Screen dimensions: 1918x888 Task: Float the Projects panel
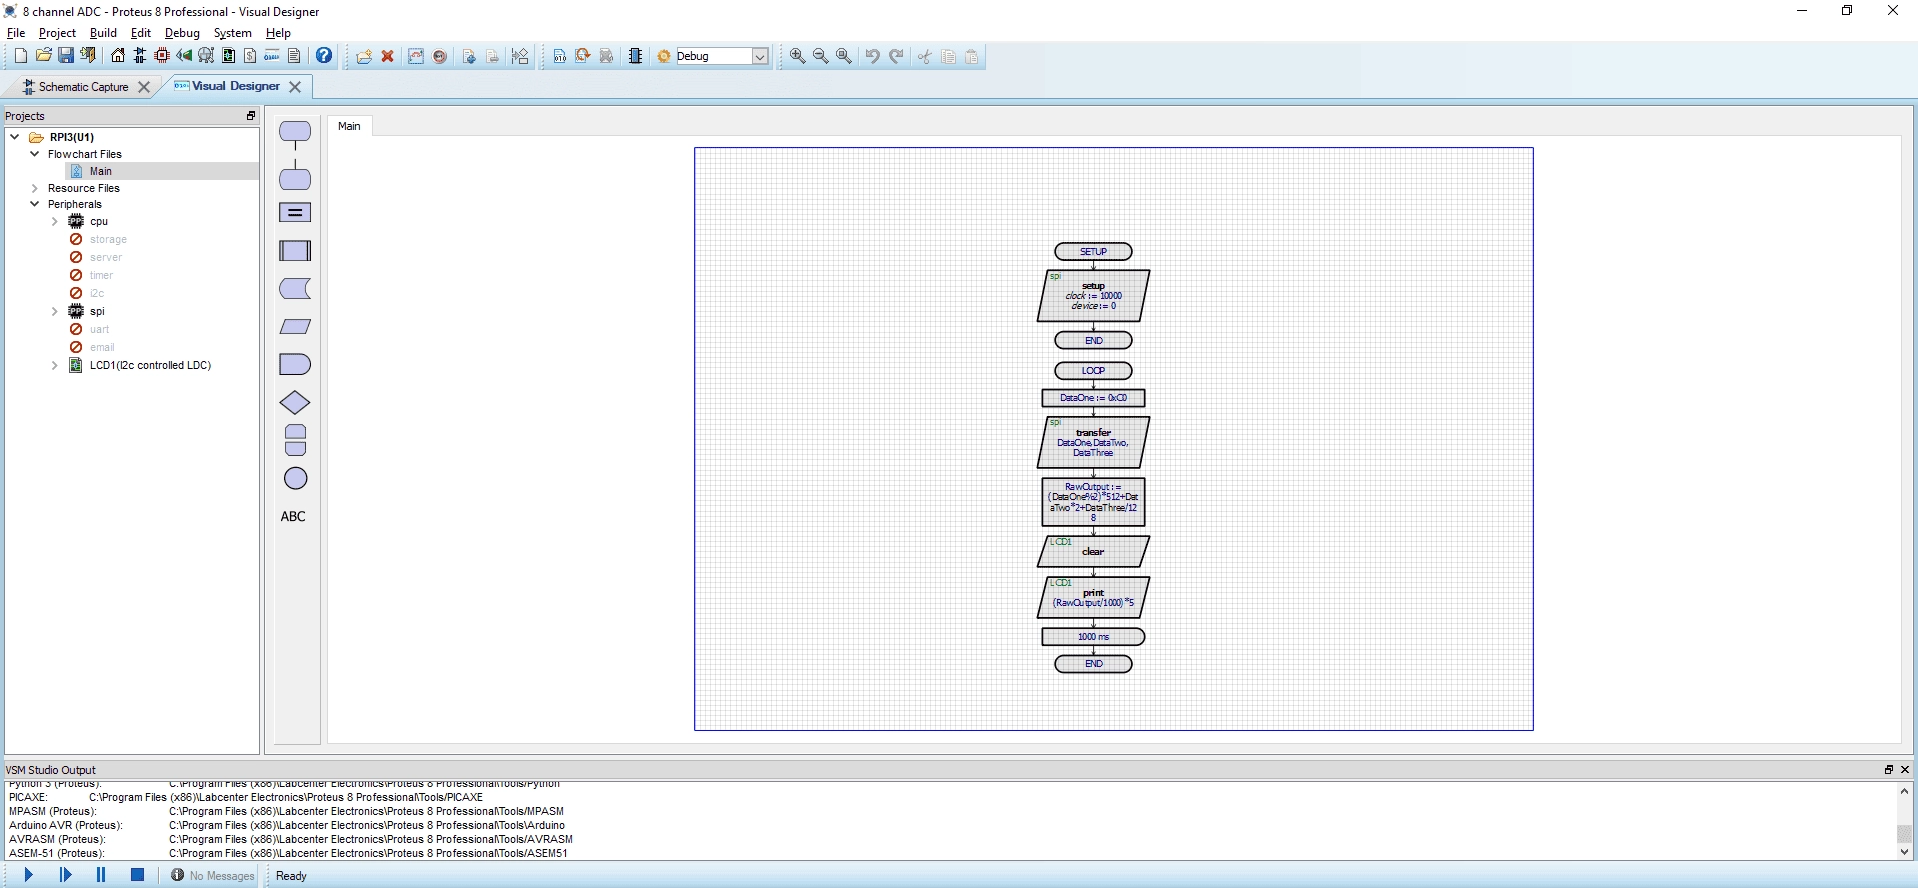[251, 116]
